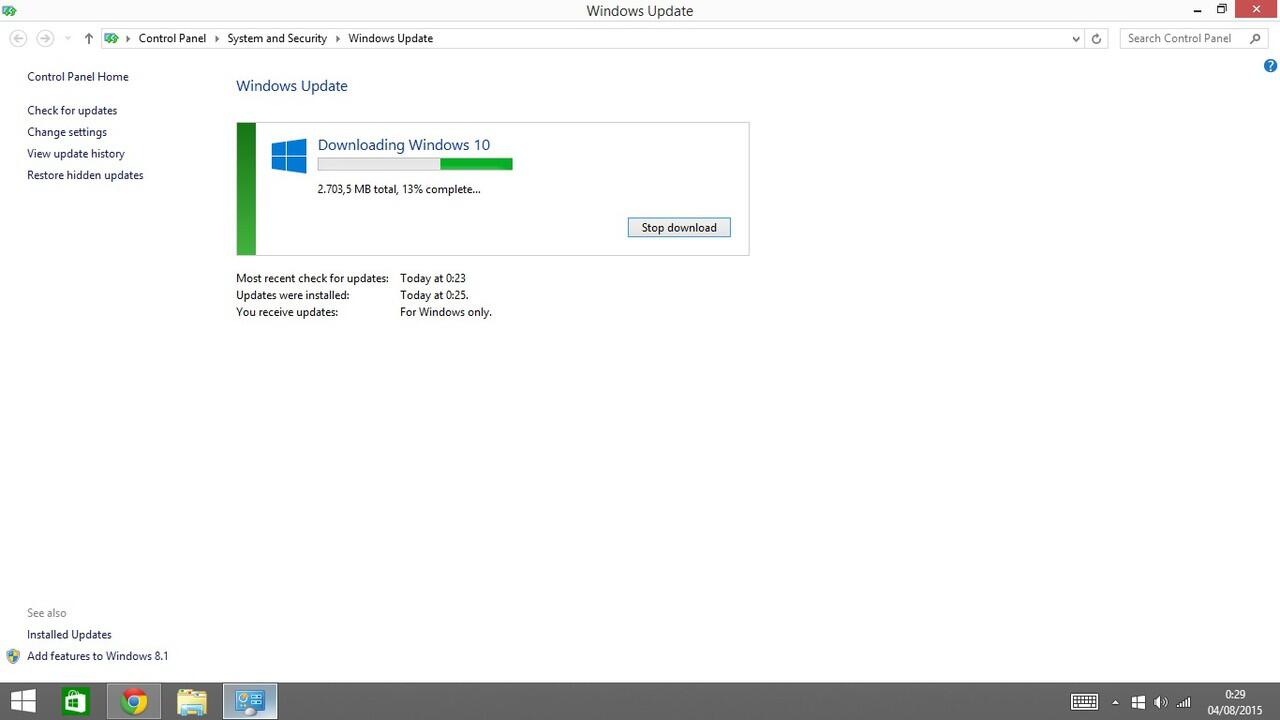Minimize the Windows Update window
This screenshot has width=1280, height=720.
click(x=1197, y=10)
